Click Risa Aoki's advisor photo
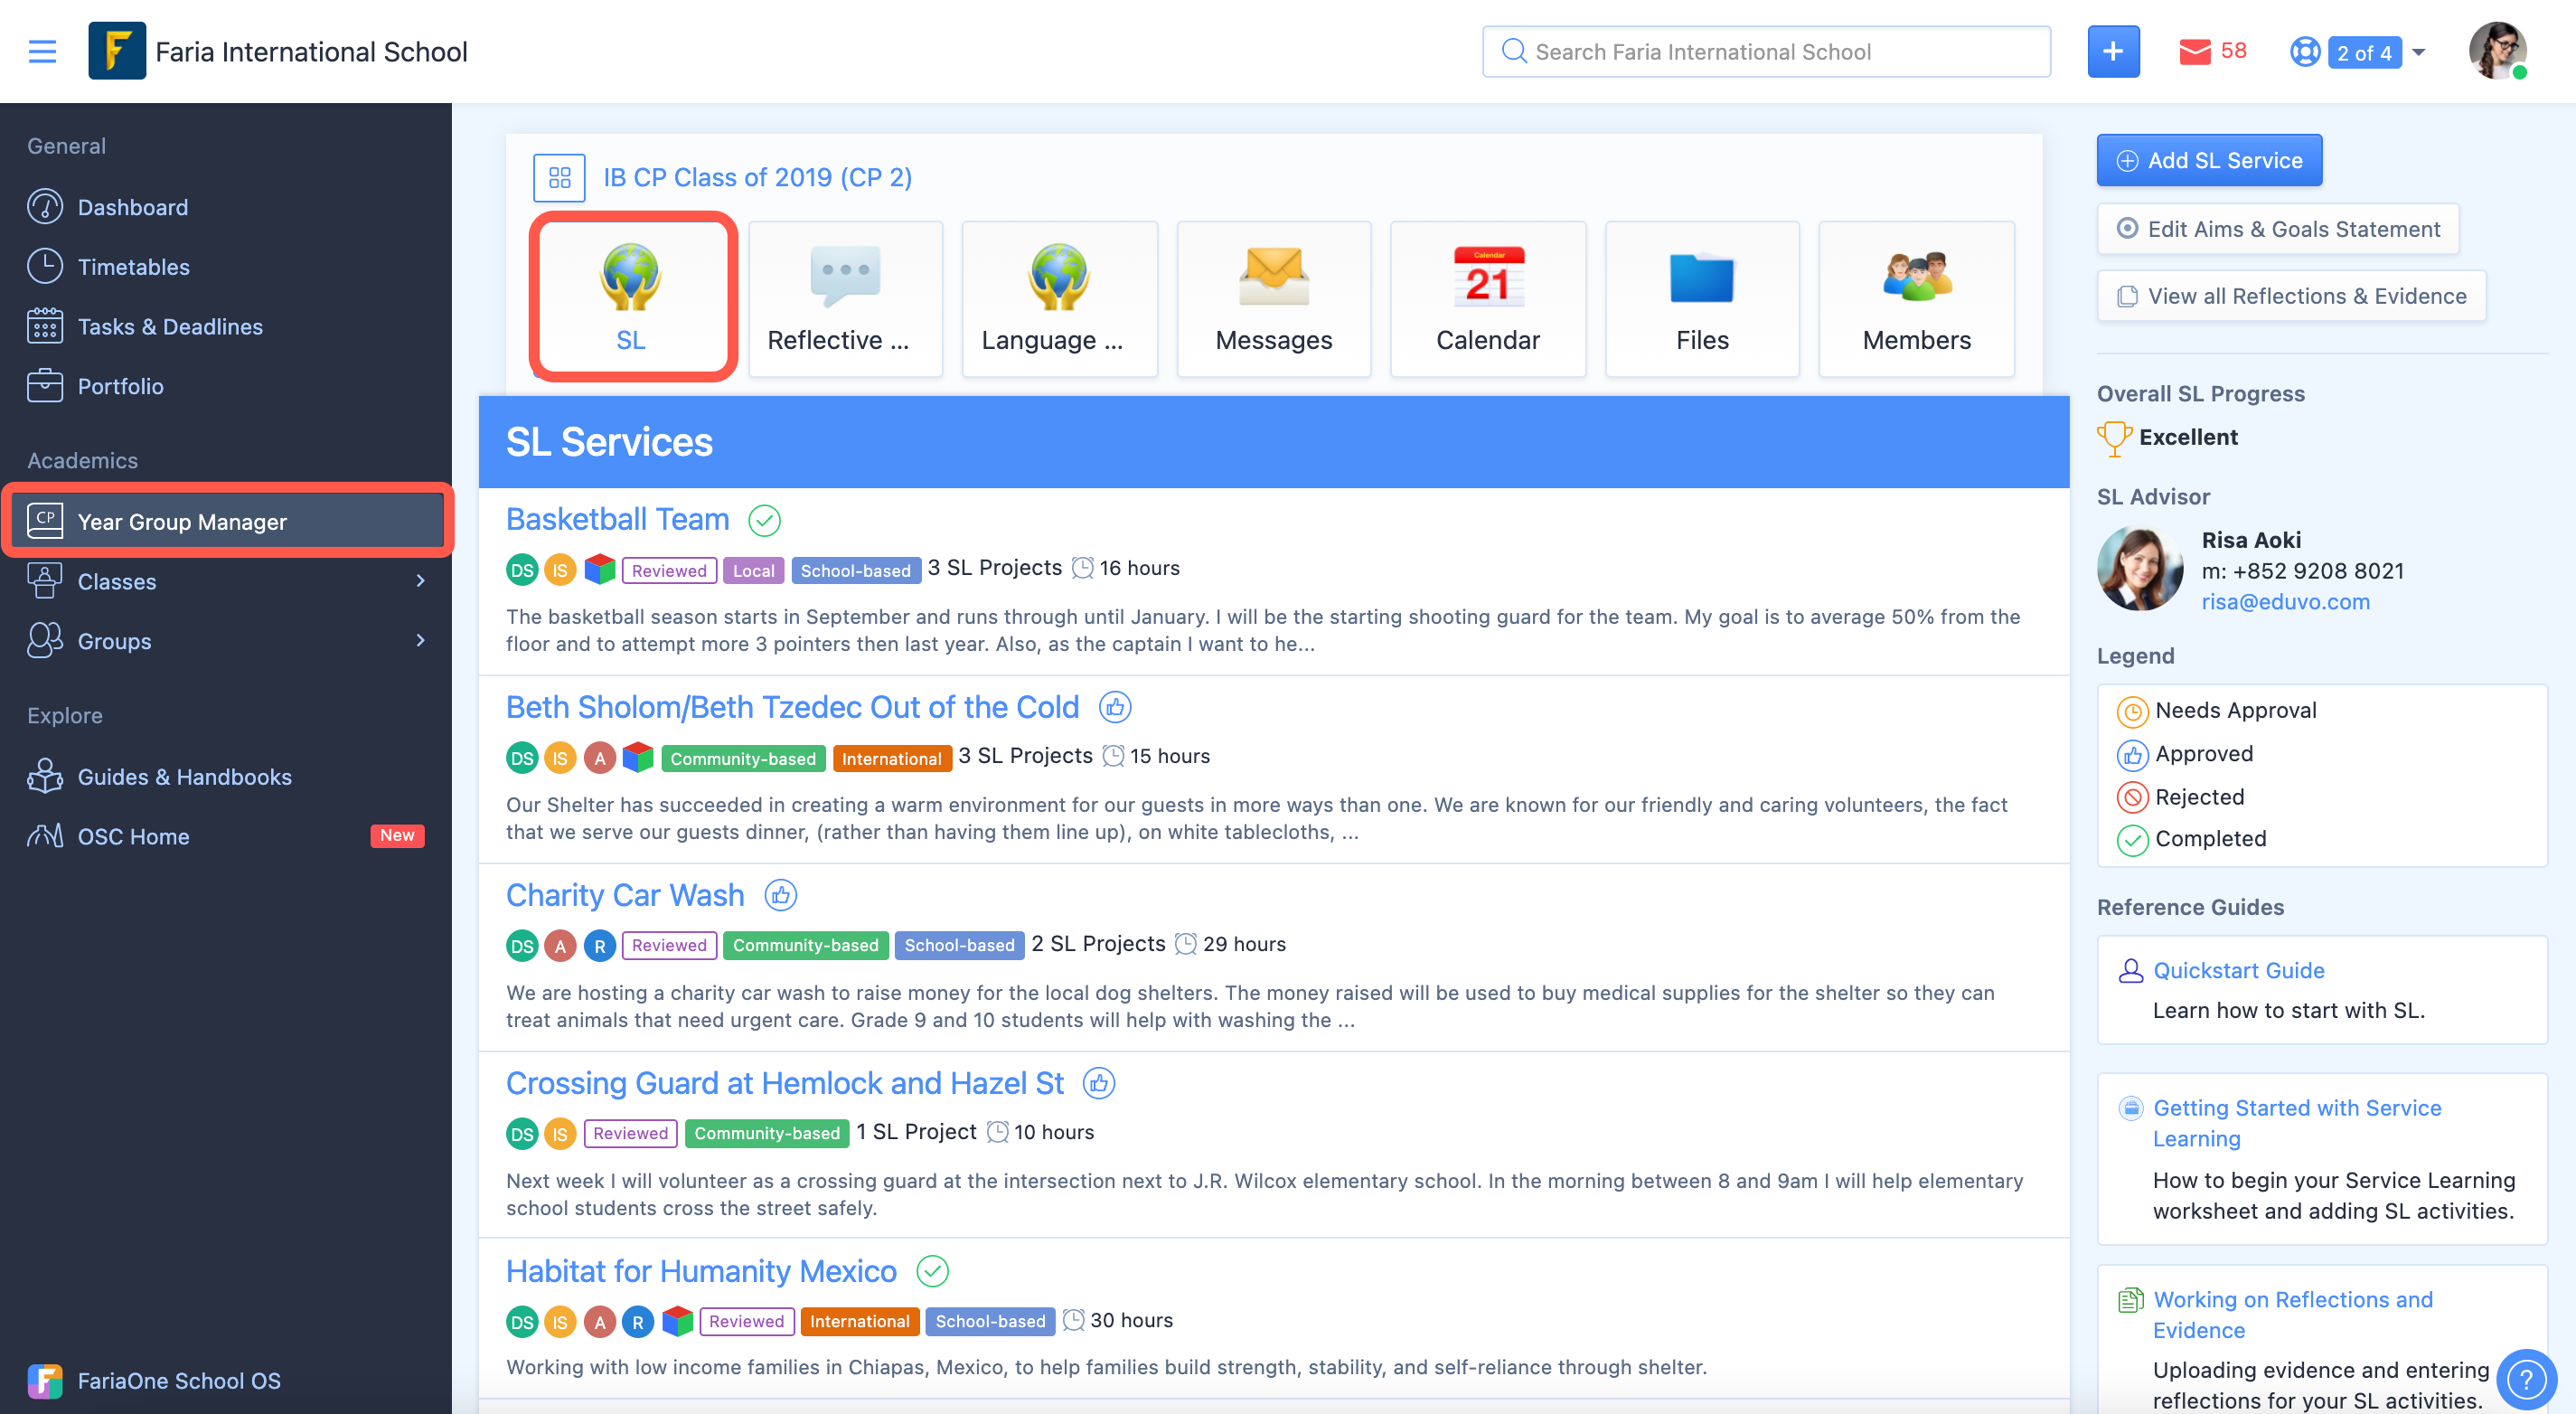The width and height of the screenshot is (2576, 1414). tap(2139, 569)
